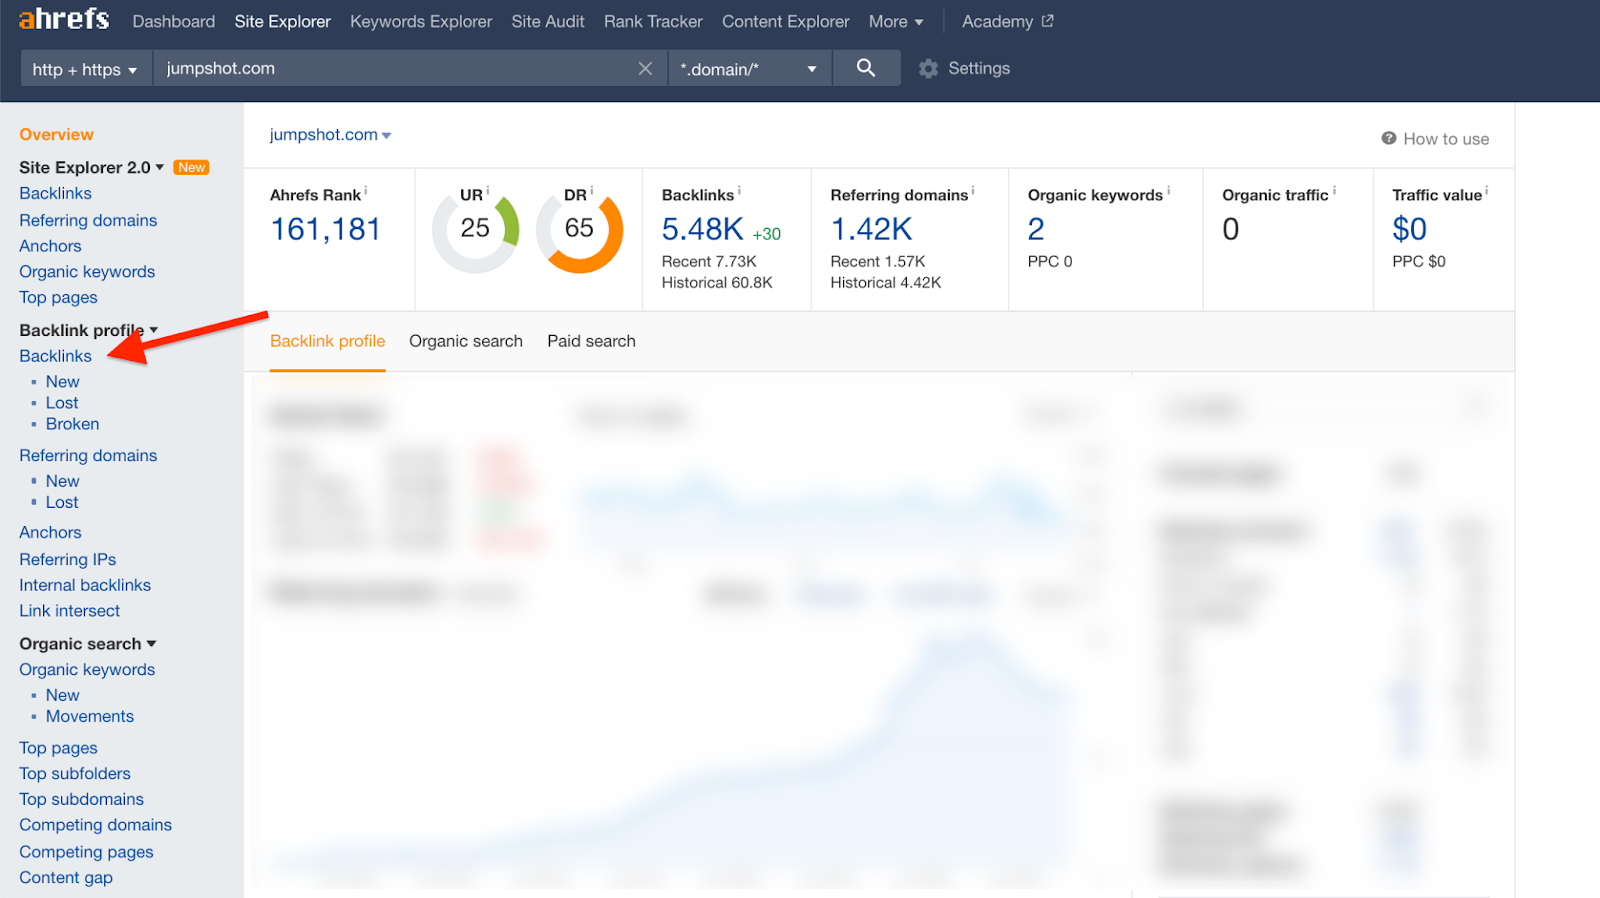This screenshot has height=898, width=1600.
Task: Click info icon beside Referring domains metric
Action: (973, 190)
